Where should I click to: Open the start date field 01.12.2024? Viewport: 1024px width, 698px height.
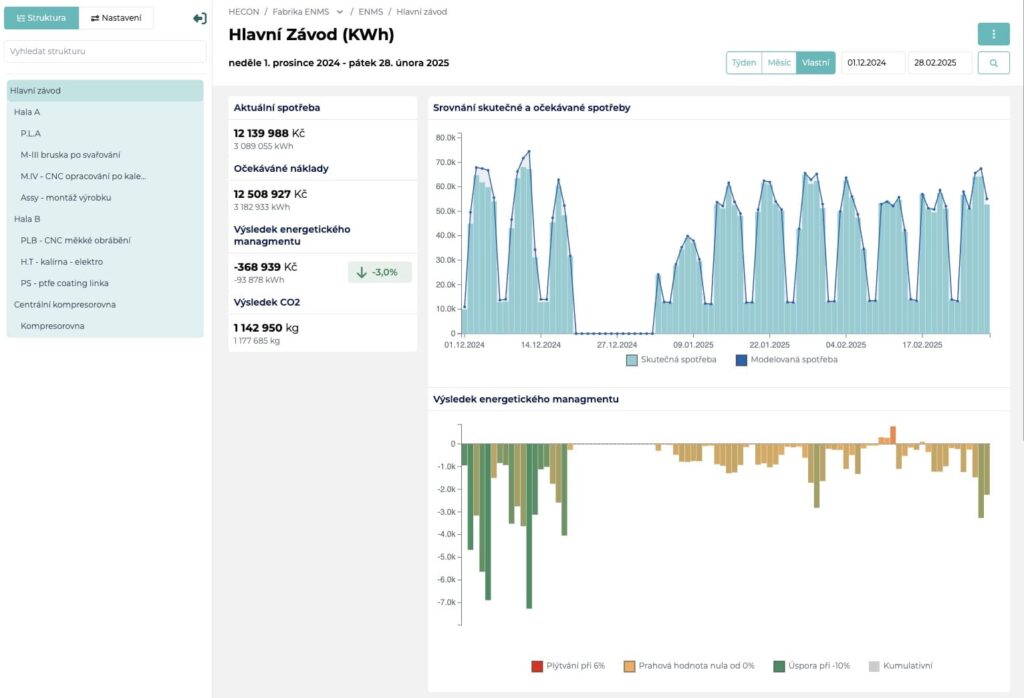coord(873,63)
